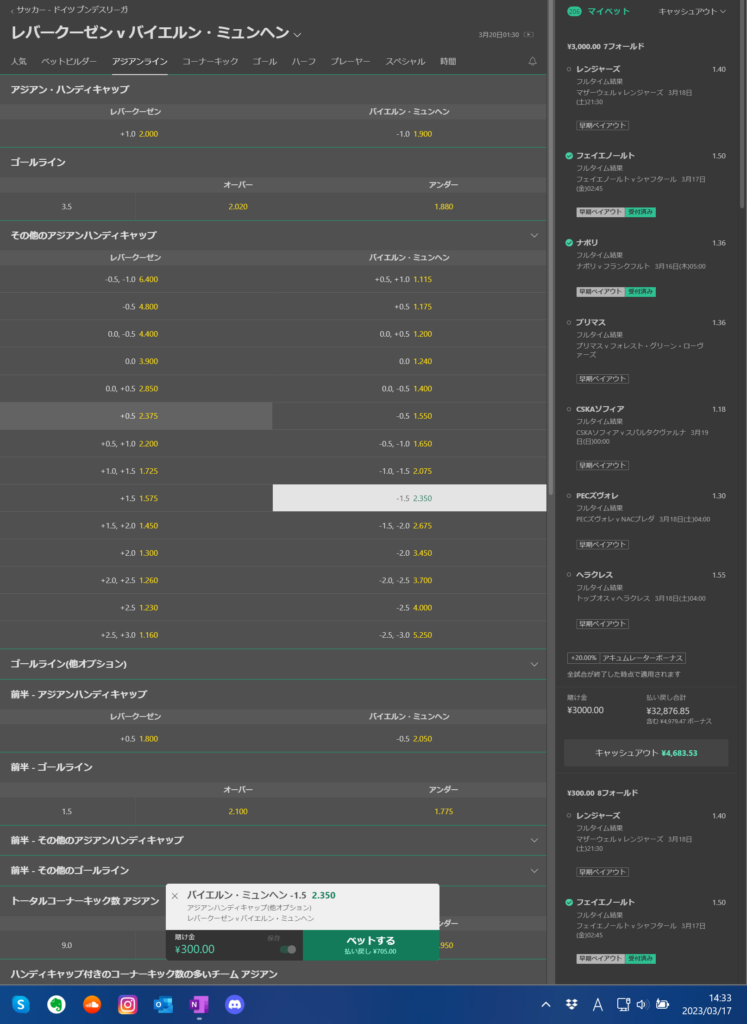Expand 前半 - その他のゴールライン section
Screen dimensions: 747x1024
click(533, 871)
